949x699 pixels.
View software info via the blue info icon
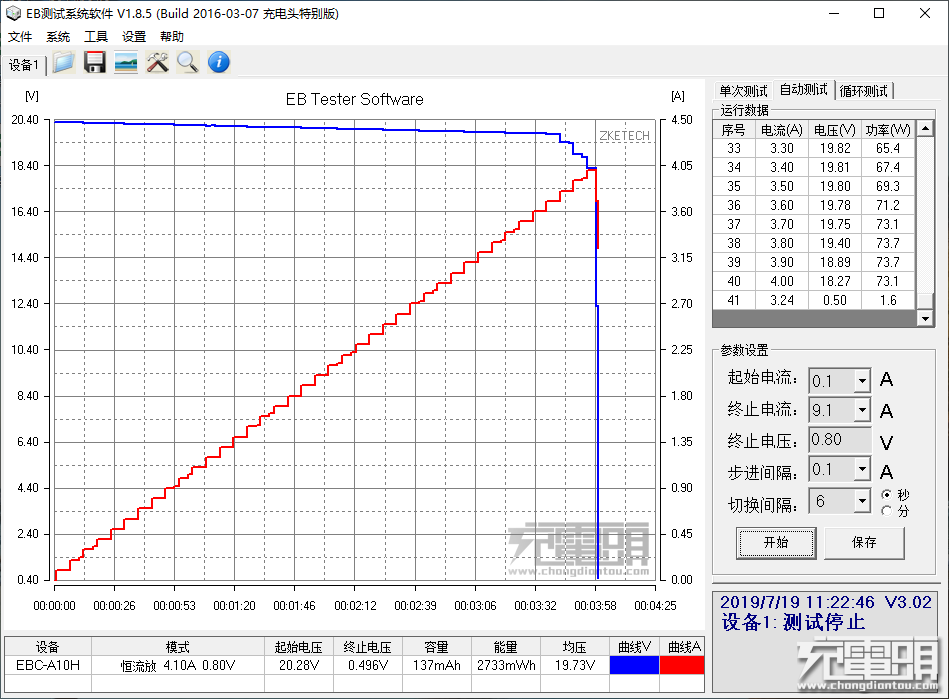(x=218, y=62)
